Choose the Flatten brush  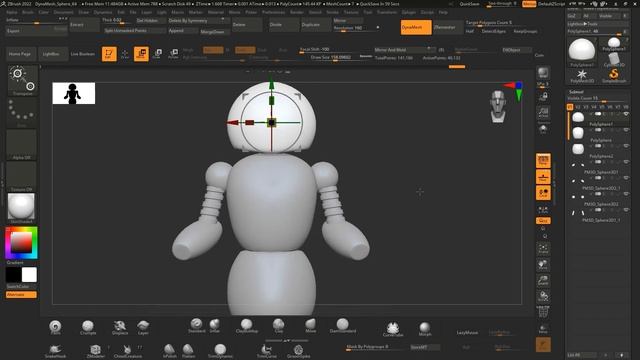tap(188, 351)
